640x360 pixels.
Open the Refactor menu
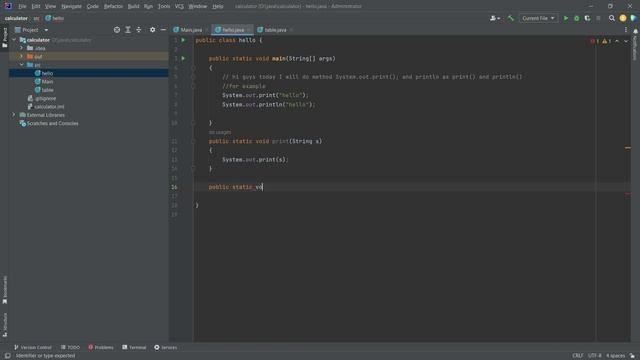pyautogui.click(x=113, y=6)
